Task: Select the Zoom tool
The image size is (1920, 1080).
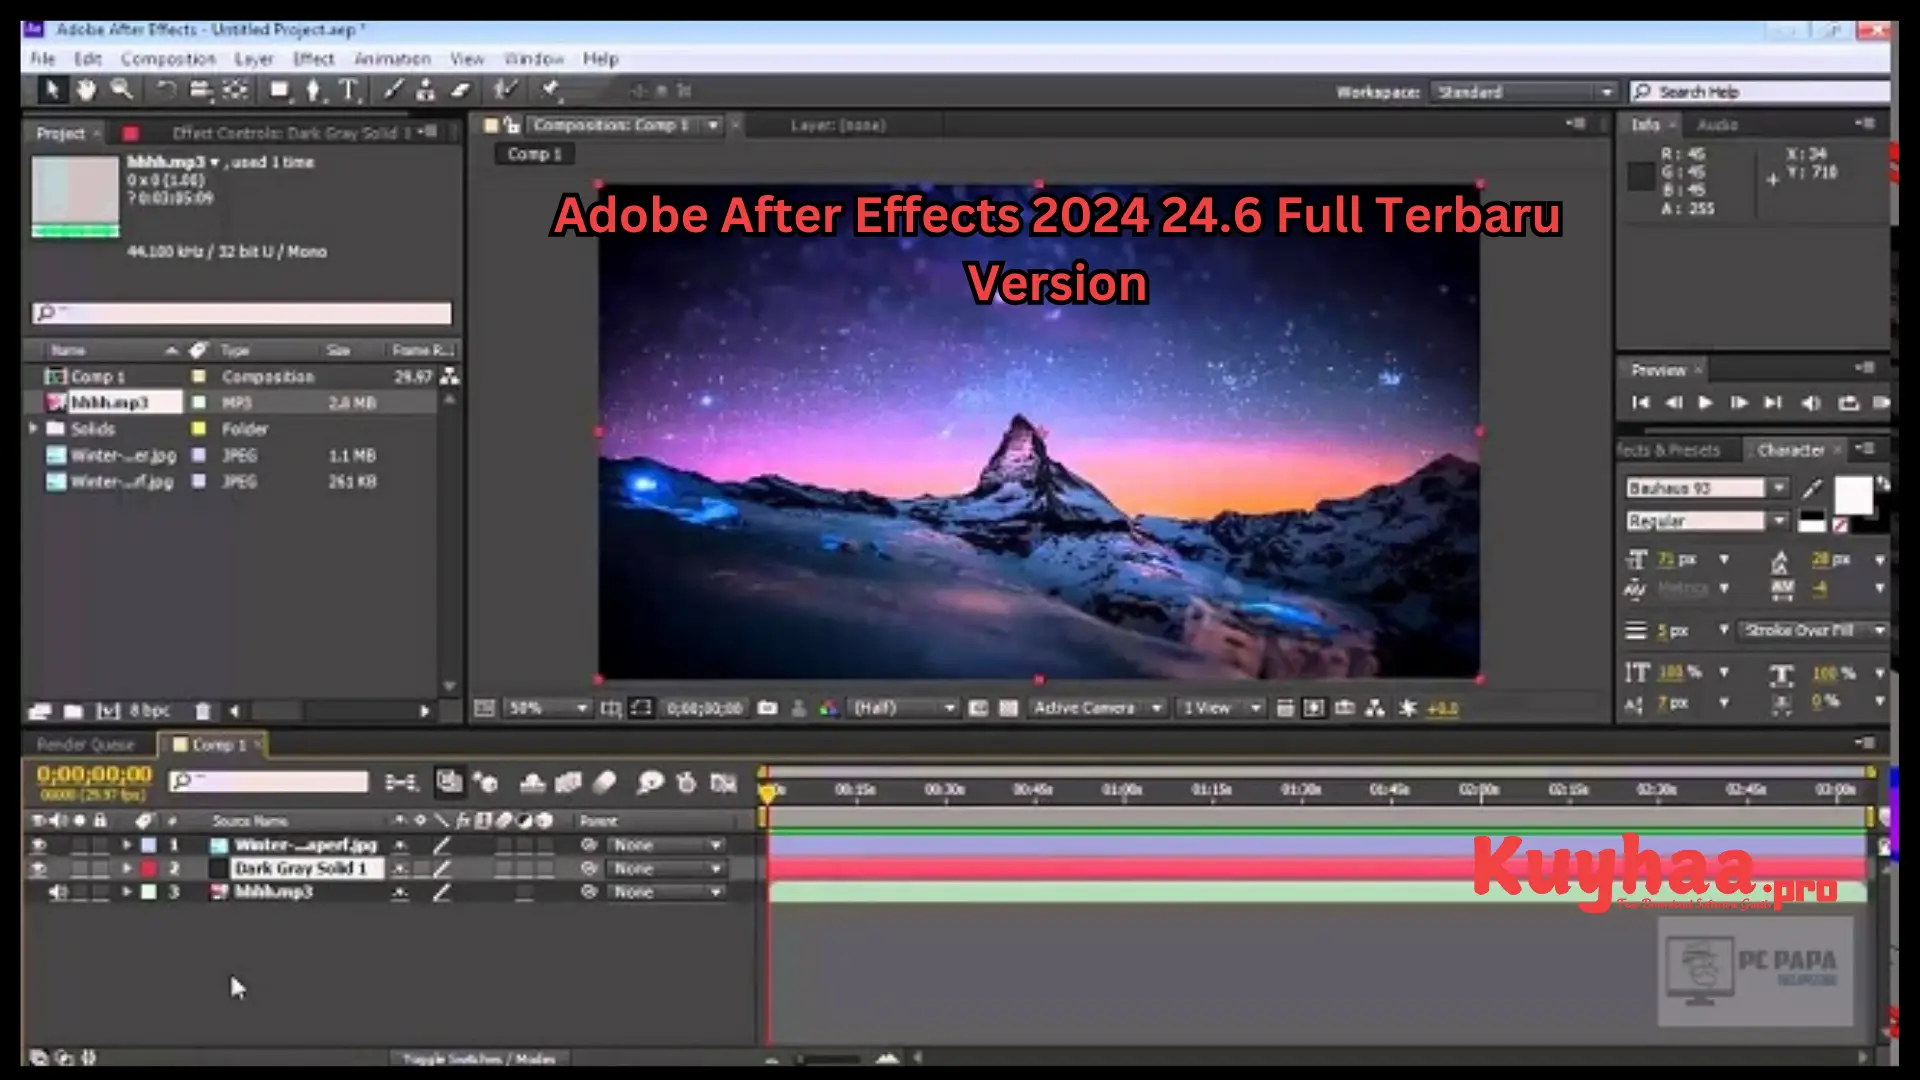Action: point(123,92)
